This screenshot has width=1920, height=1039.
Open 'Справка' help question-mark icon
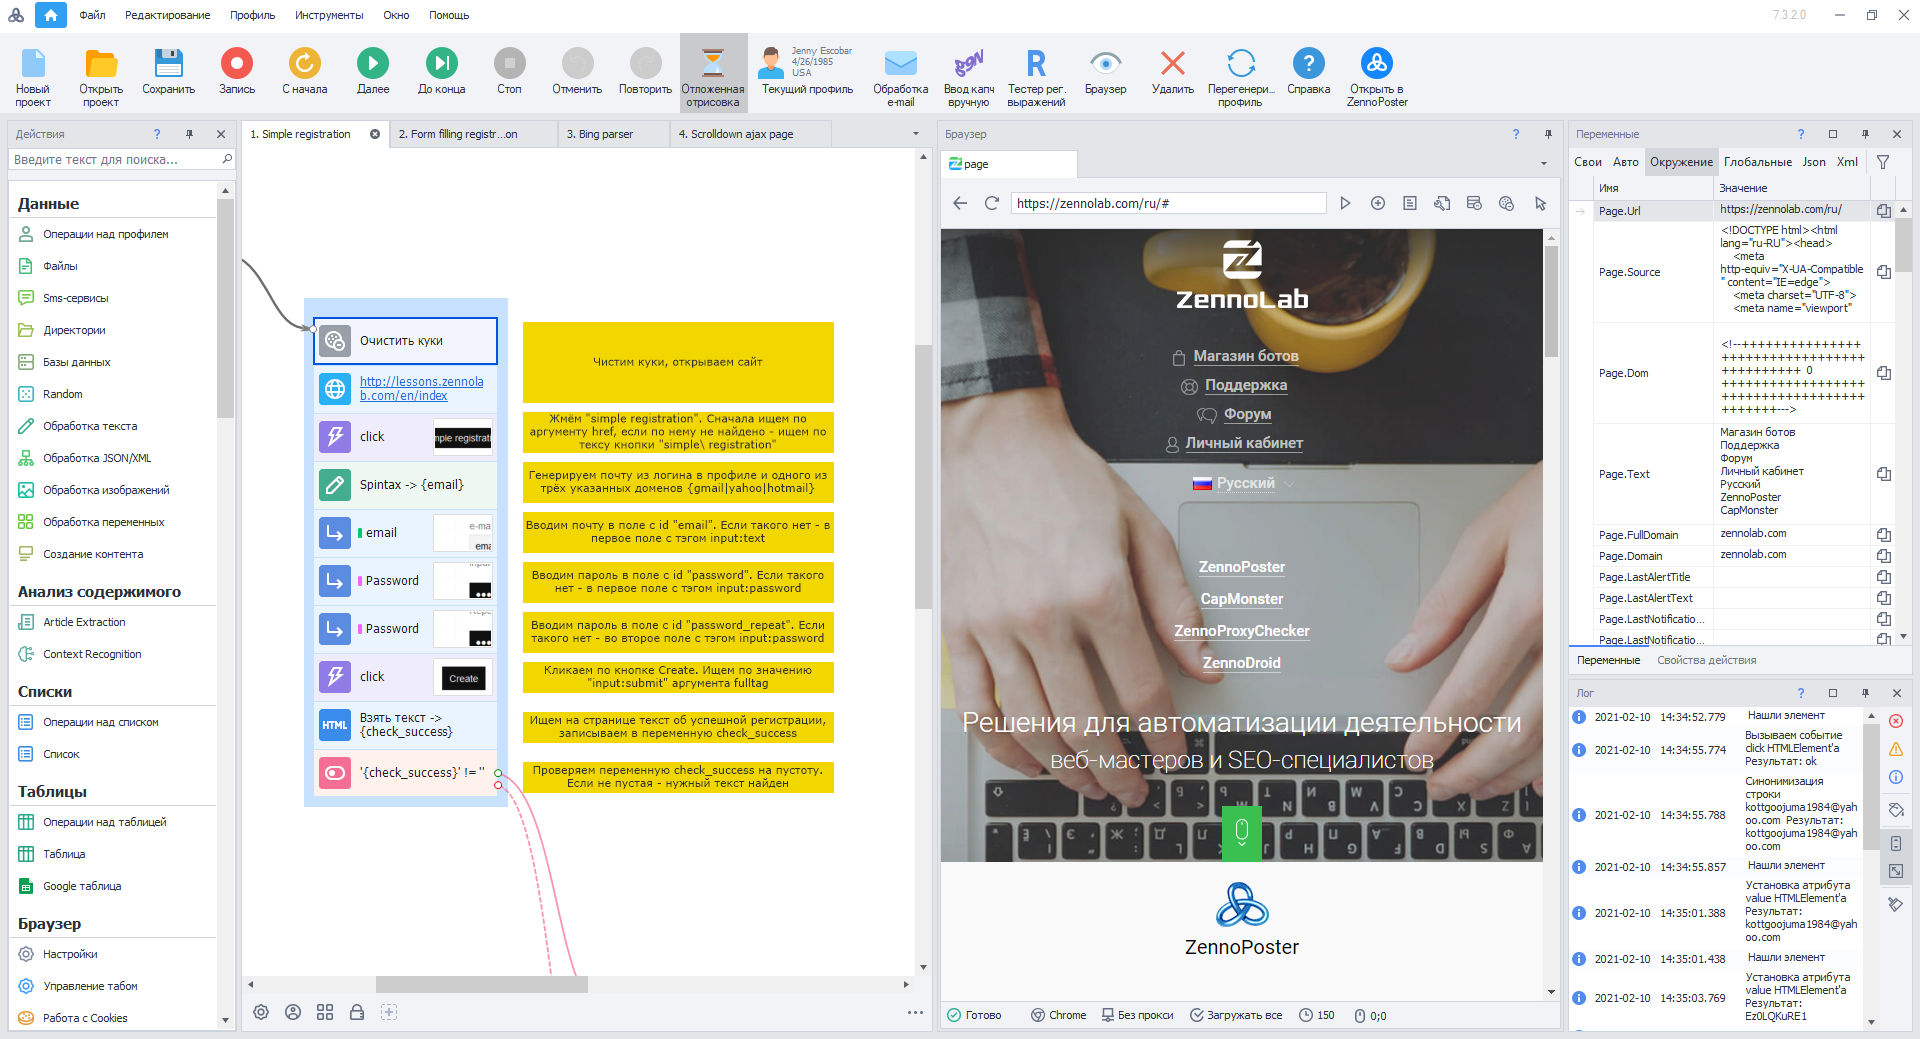coord(1309,63)
